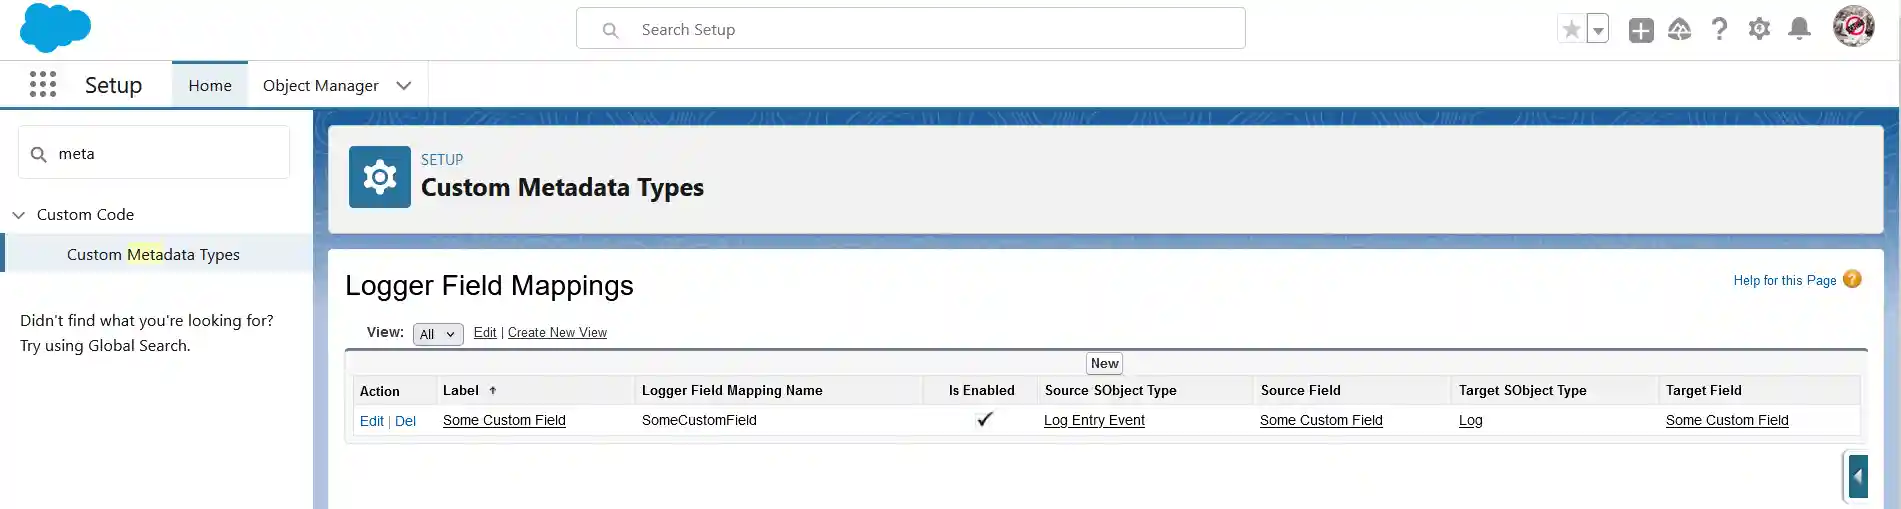Sort by the Label column header

point(461,390)
